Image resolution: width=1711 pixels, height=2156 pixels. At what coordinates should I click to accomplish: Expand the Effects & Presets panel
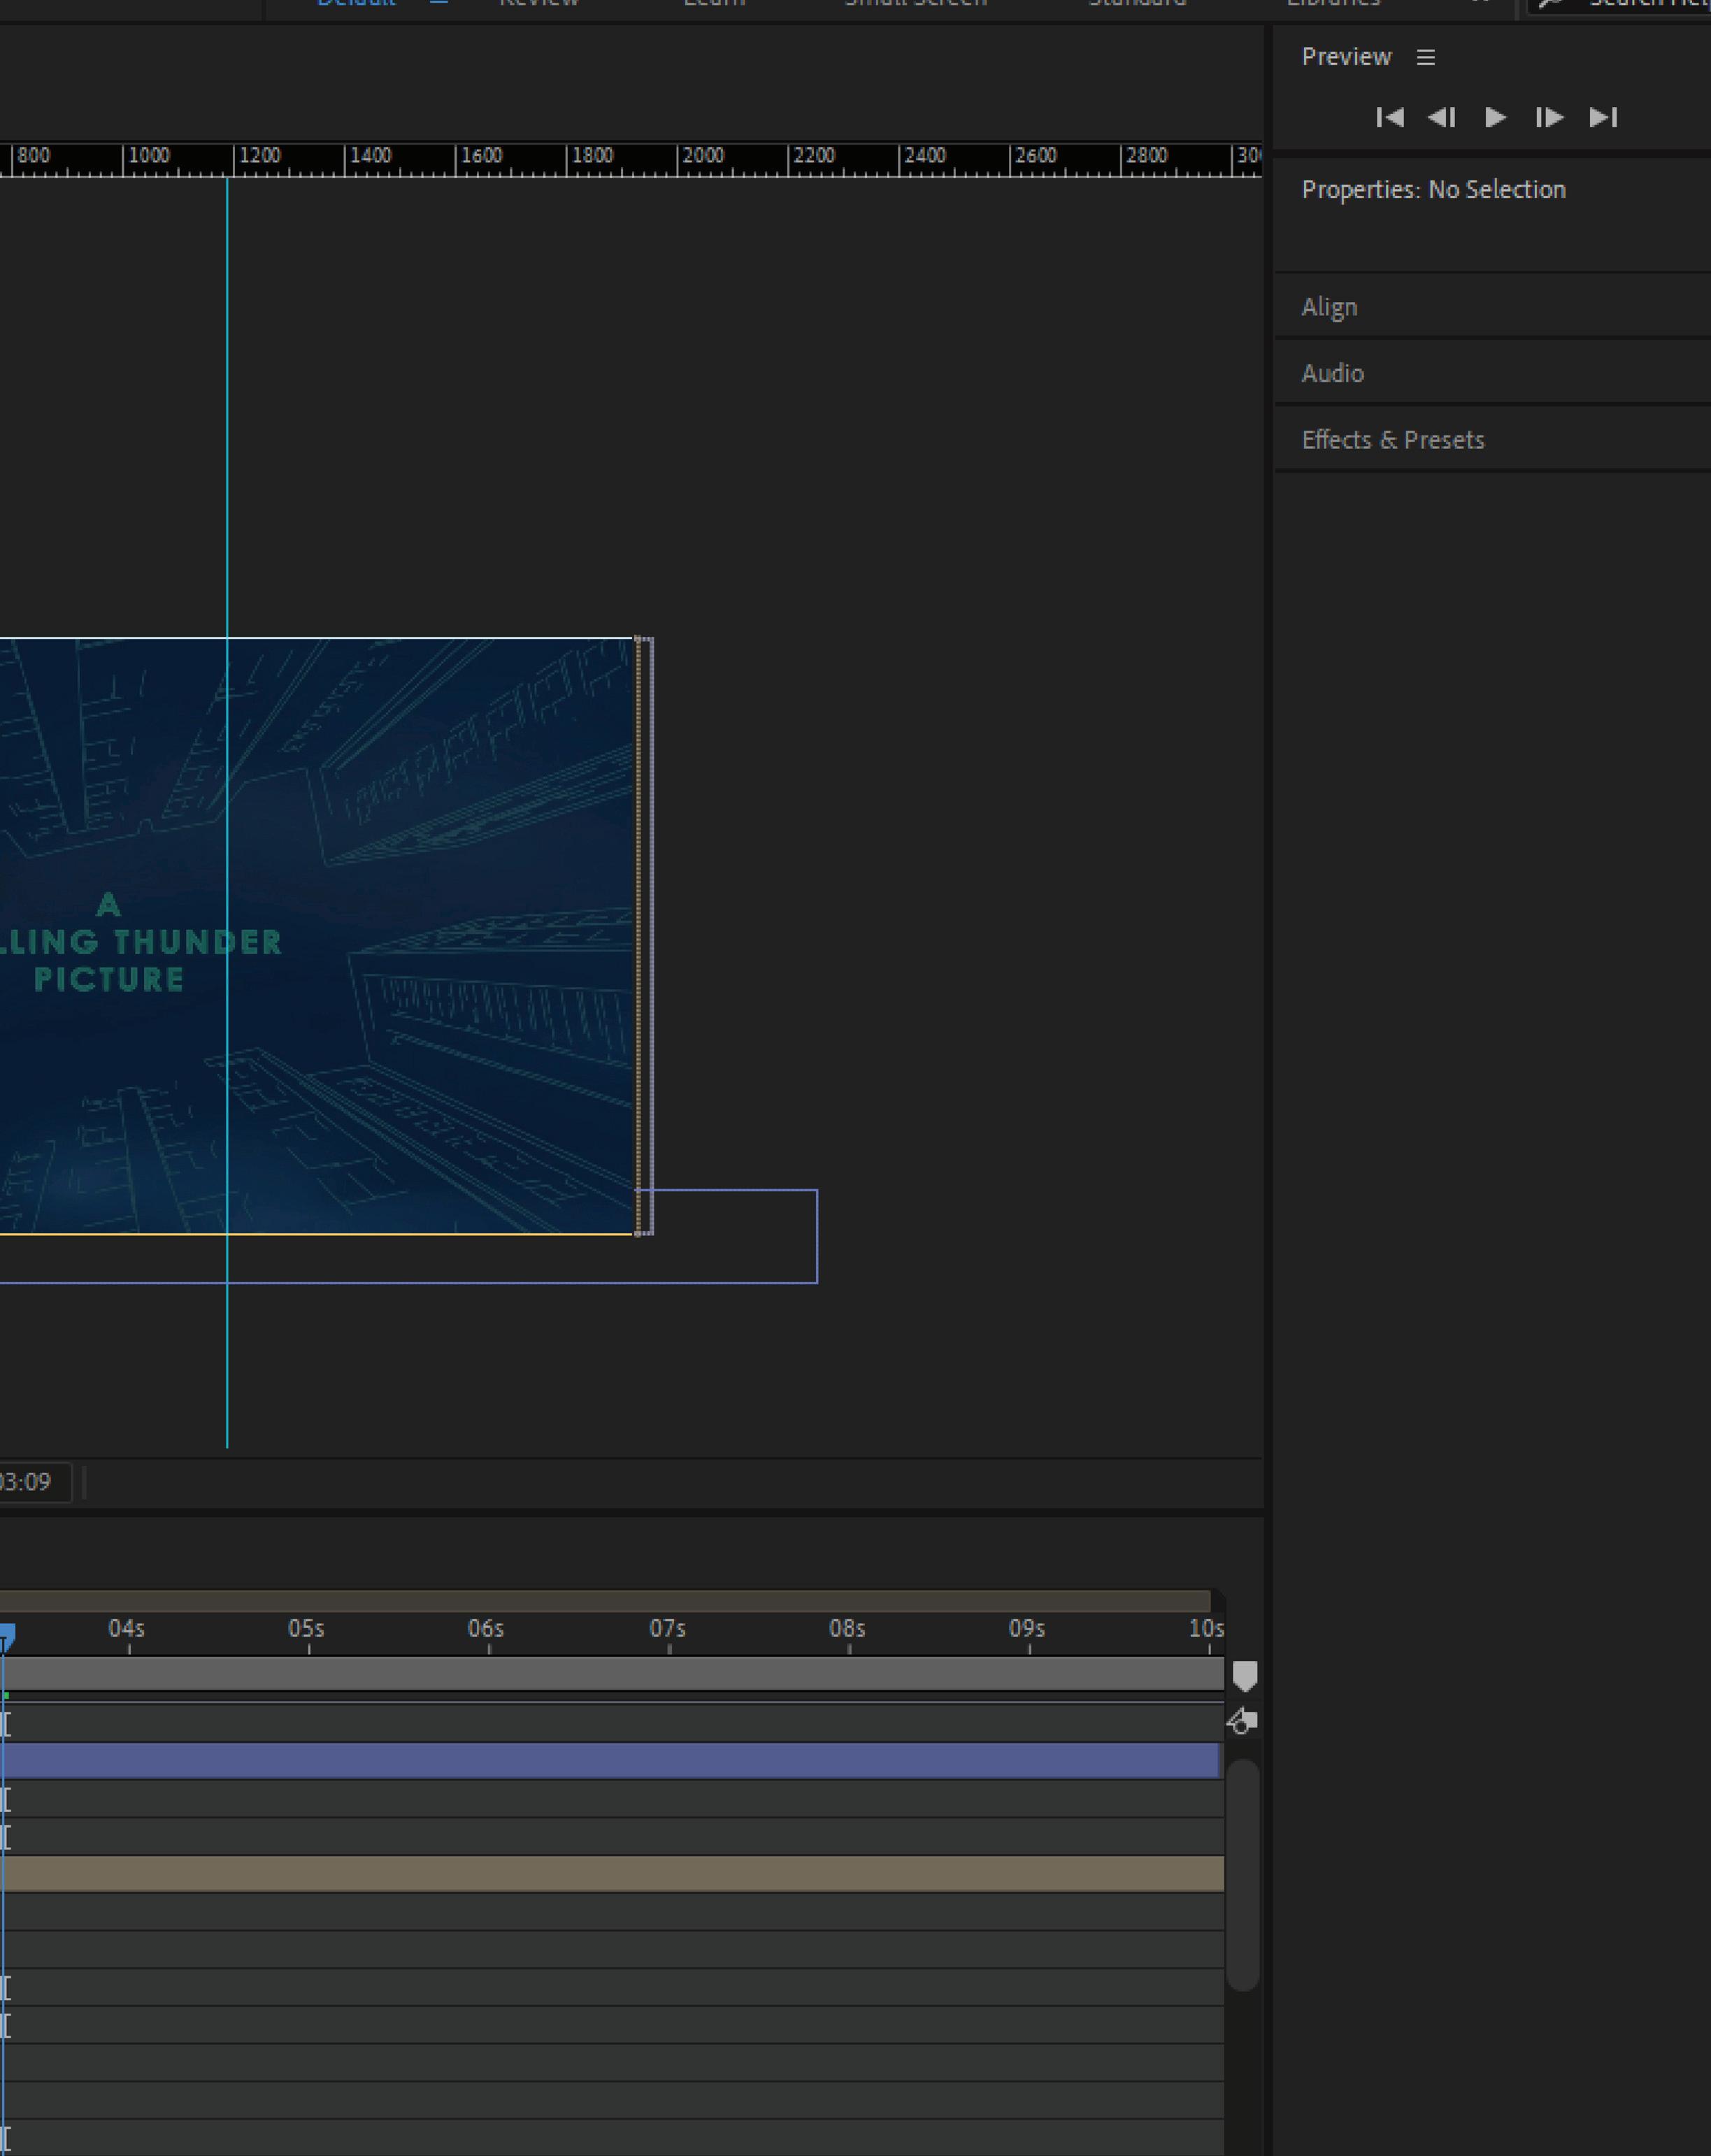pos(1392,440)
